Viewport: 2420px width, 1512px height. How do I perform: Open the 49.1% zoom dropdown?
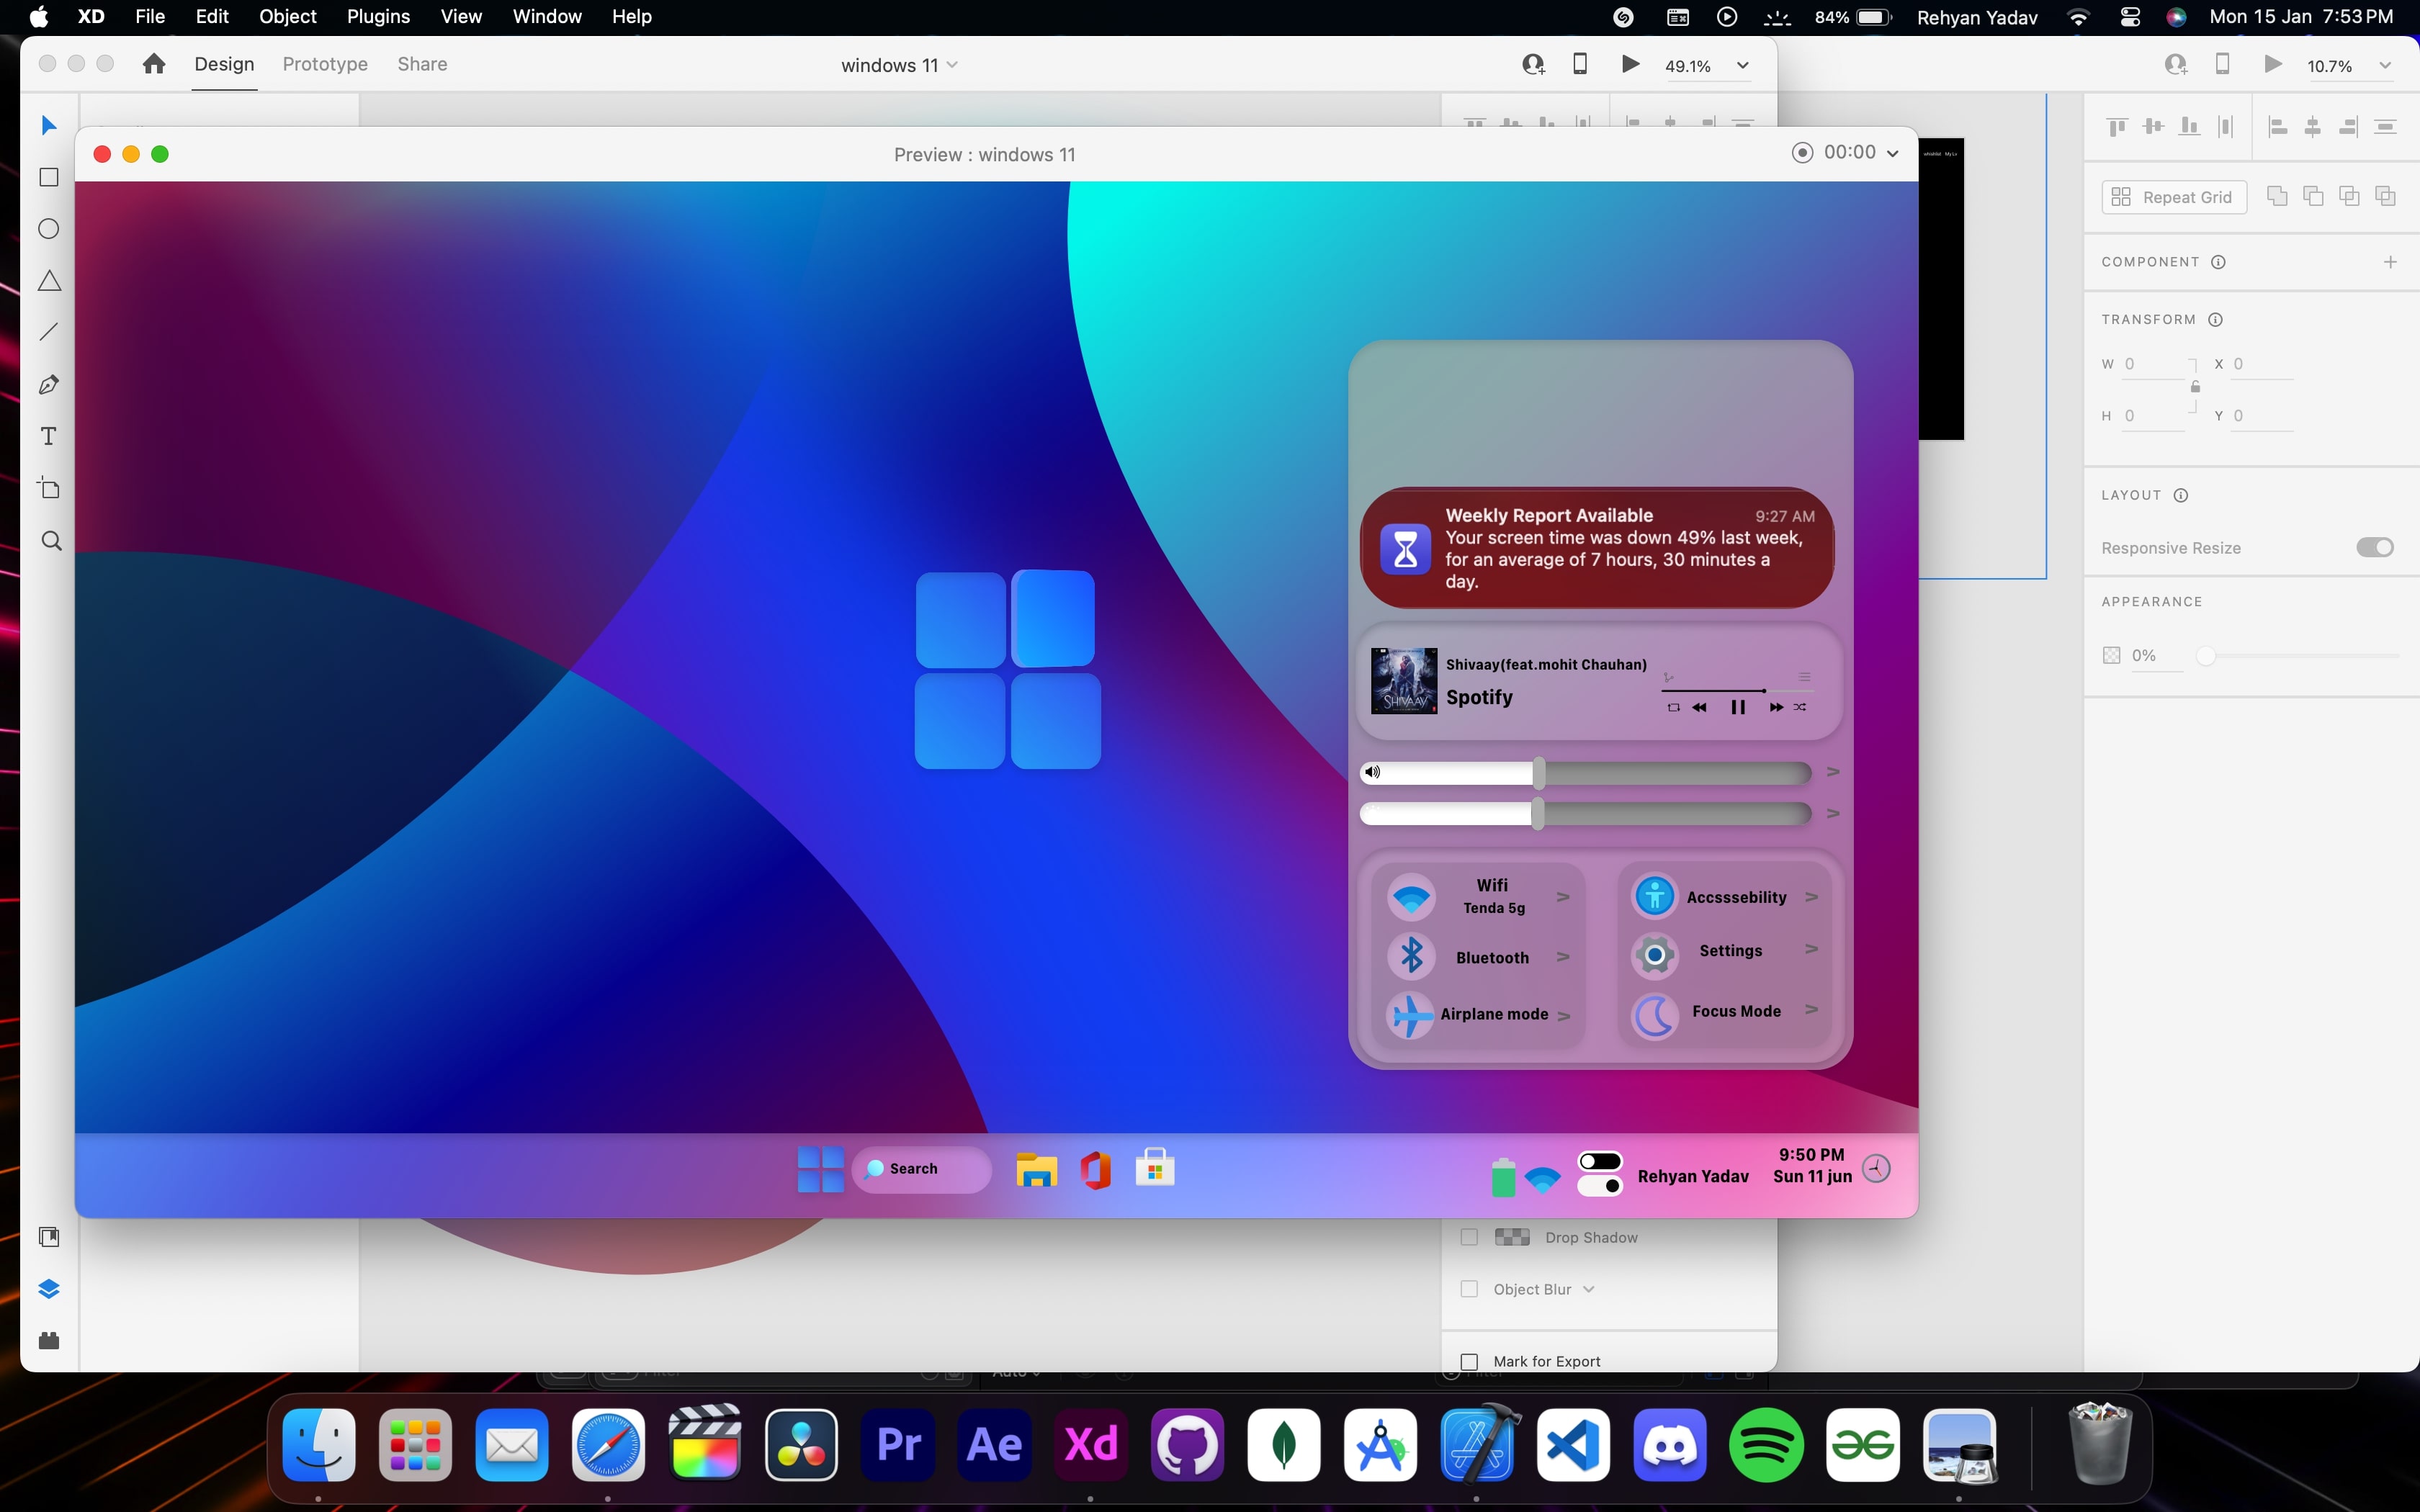tap(1742, 66)
